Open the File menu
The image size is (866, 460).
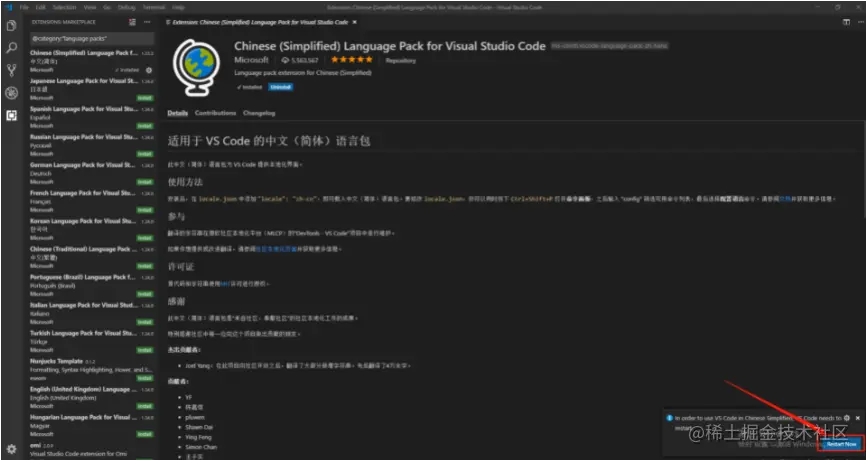pos(24,7)
